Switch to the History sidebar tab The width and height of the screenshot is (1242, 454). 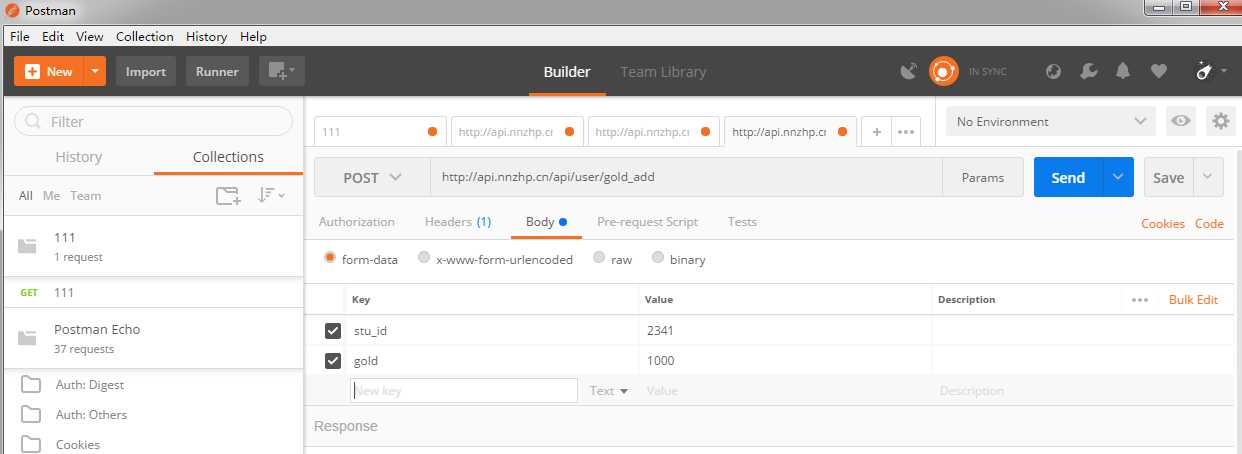79,157
